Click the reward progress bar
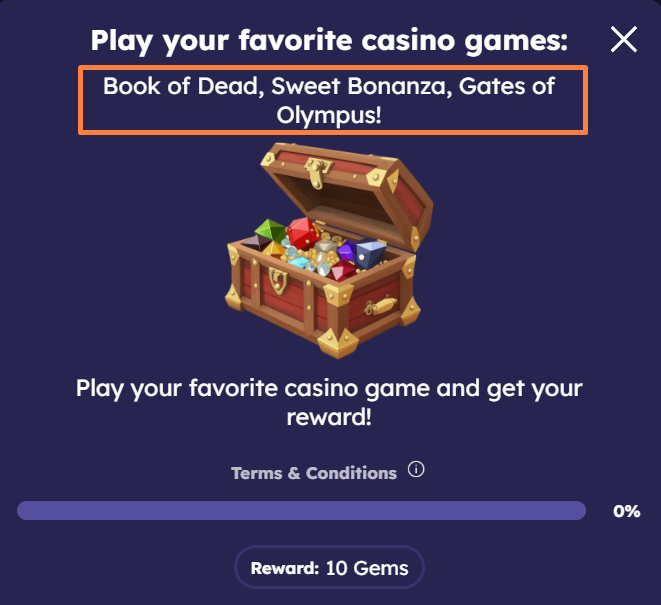 [x=301, y=511]
